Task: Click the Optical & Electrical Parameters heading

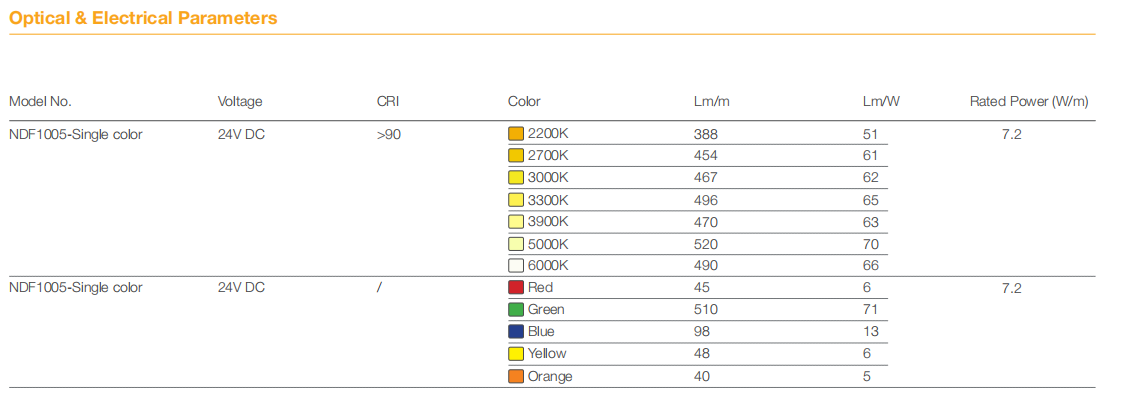Action: point(143,19)
